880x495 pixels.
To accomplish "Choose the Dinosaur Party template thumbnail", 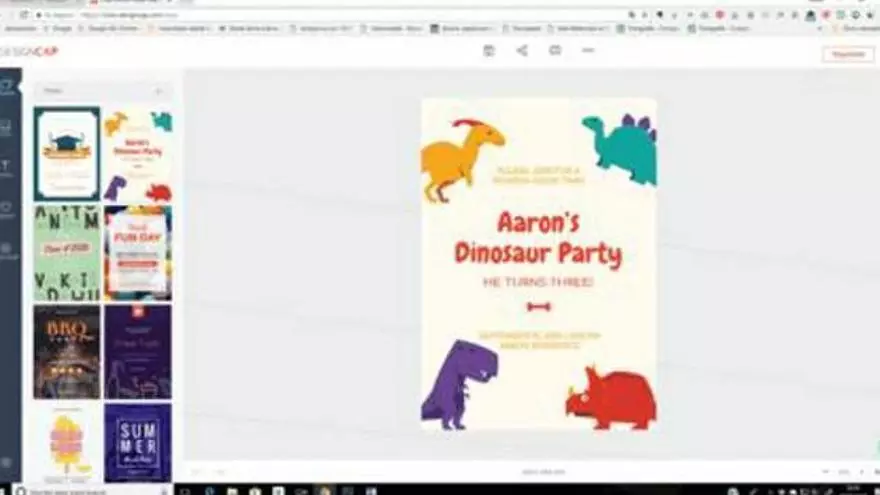I will pyautogui.click(x=138, y=154).
